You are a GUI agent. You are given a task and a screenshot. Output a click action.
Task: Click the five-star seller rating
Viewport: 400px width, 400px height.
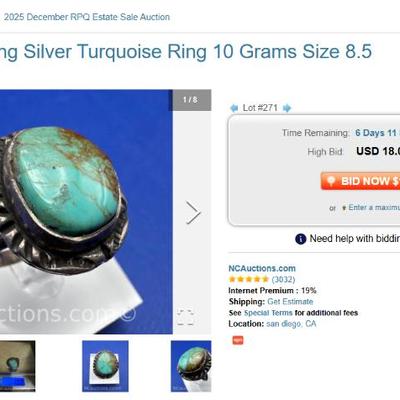249,279
